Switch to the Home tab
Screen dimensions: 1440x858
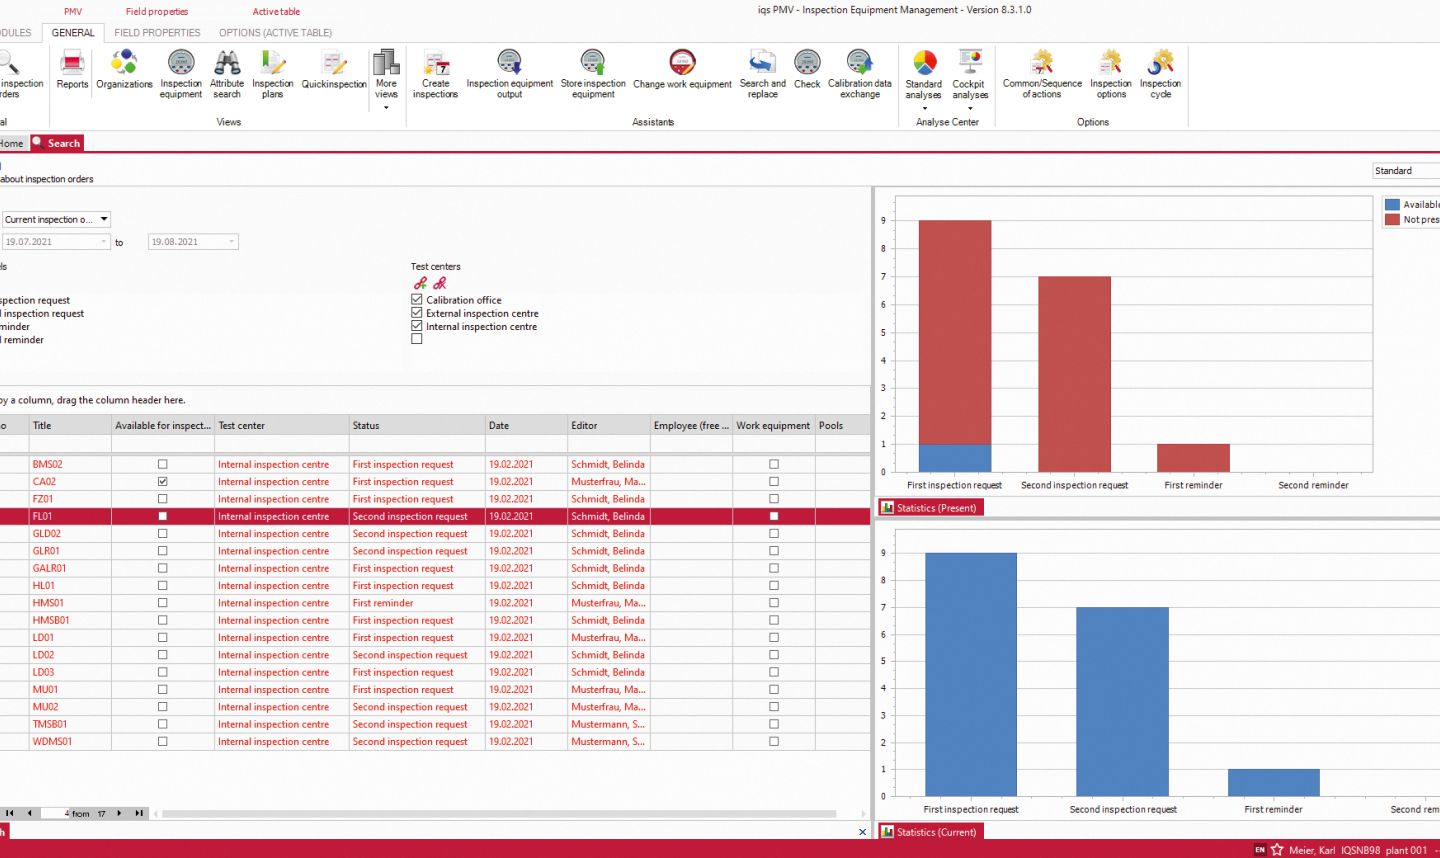(10, 143)
